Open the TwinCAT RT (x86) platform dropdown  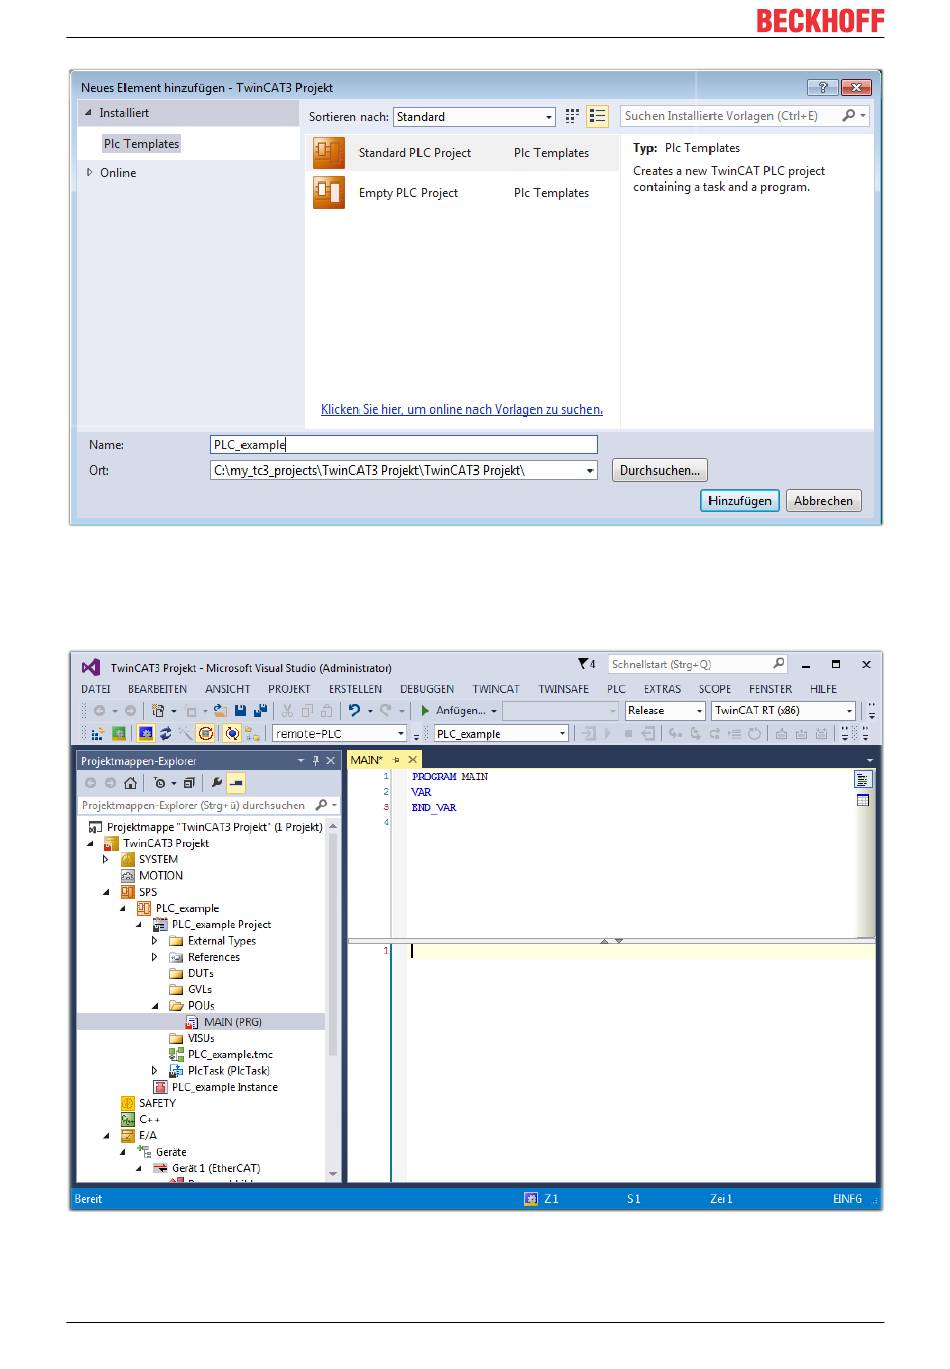click(784, 711)
